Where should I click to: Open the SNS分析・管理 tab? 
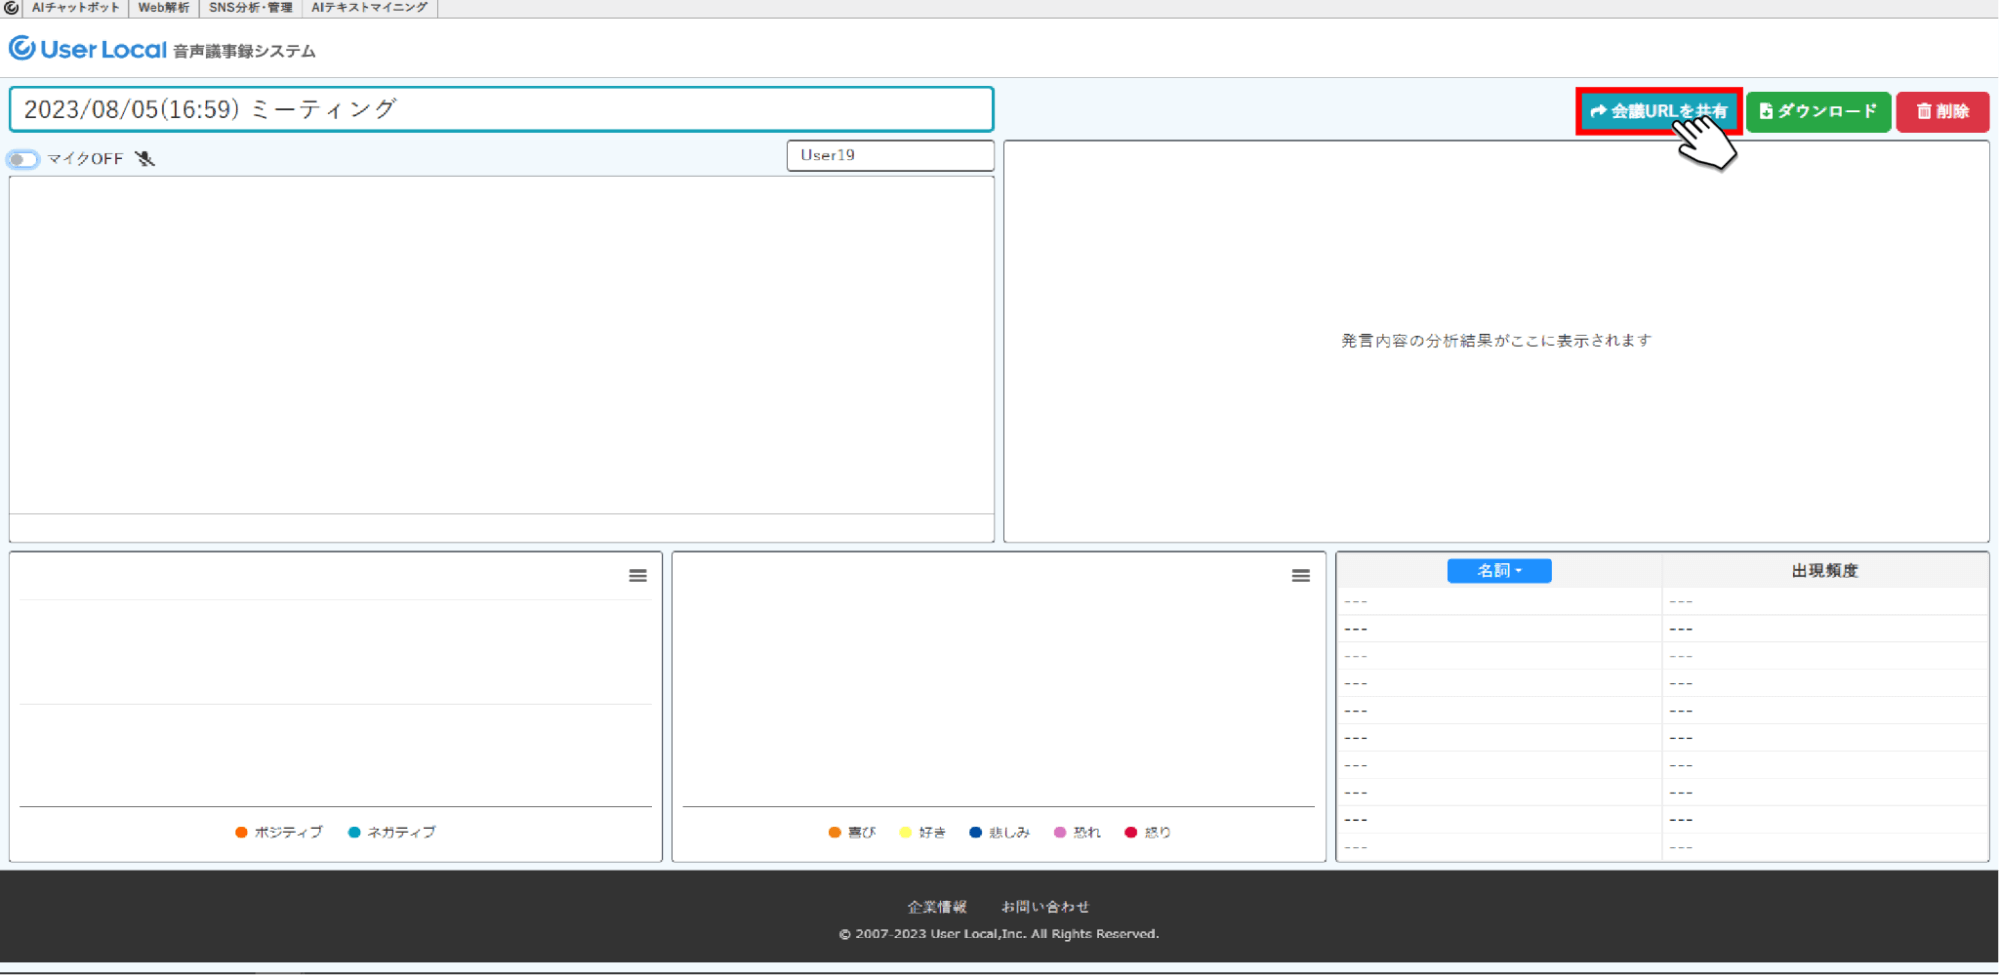250,7
